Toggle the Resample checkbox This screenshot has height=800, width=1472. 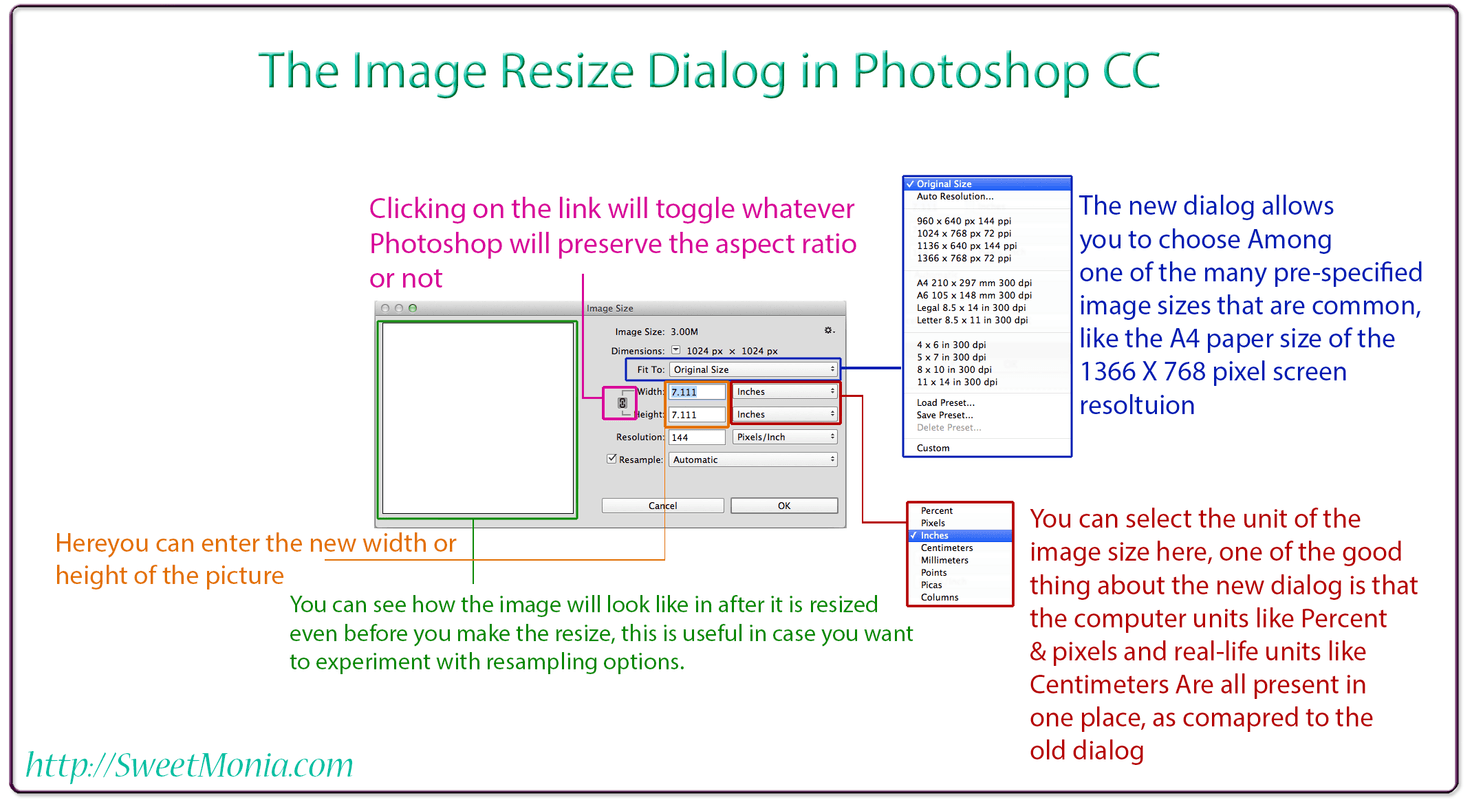[612, 459]
